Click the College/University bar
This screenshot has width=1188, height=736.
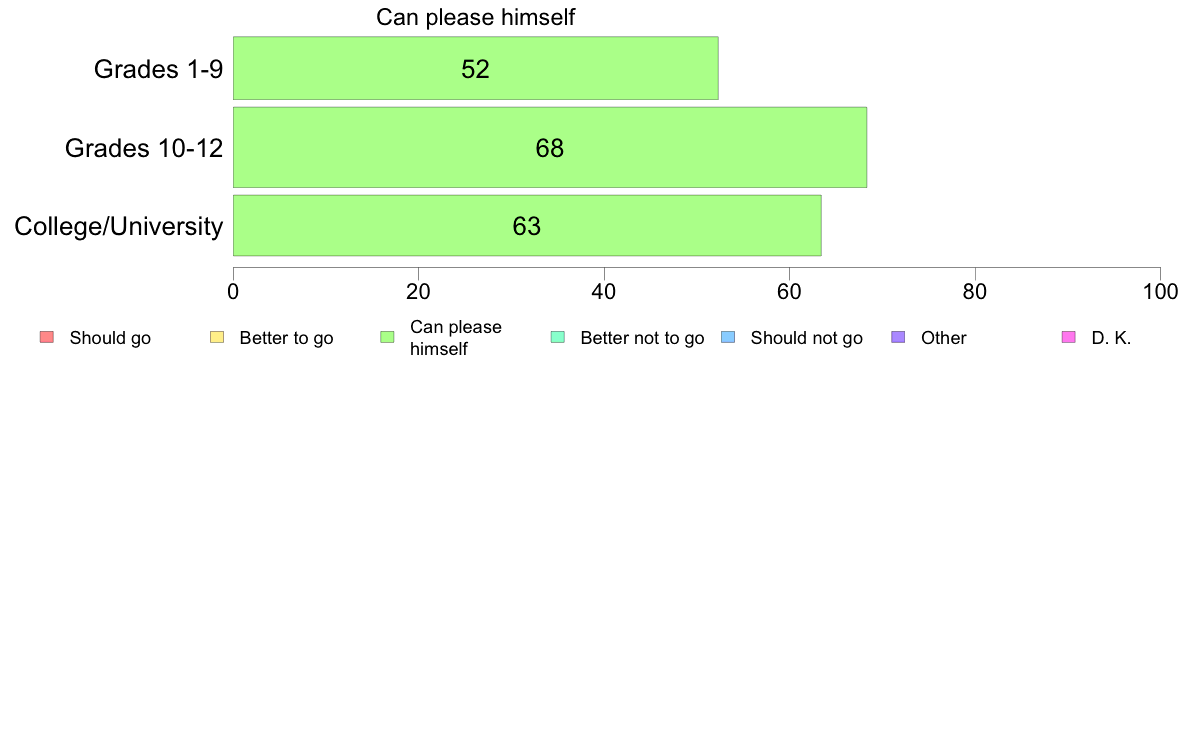coord(527,226)
